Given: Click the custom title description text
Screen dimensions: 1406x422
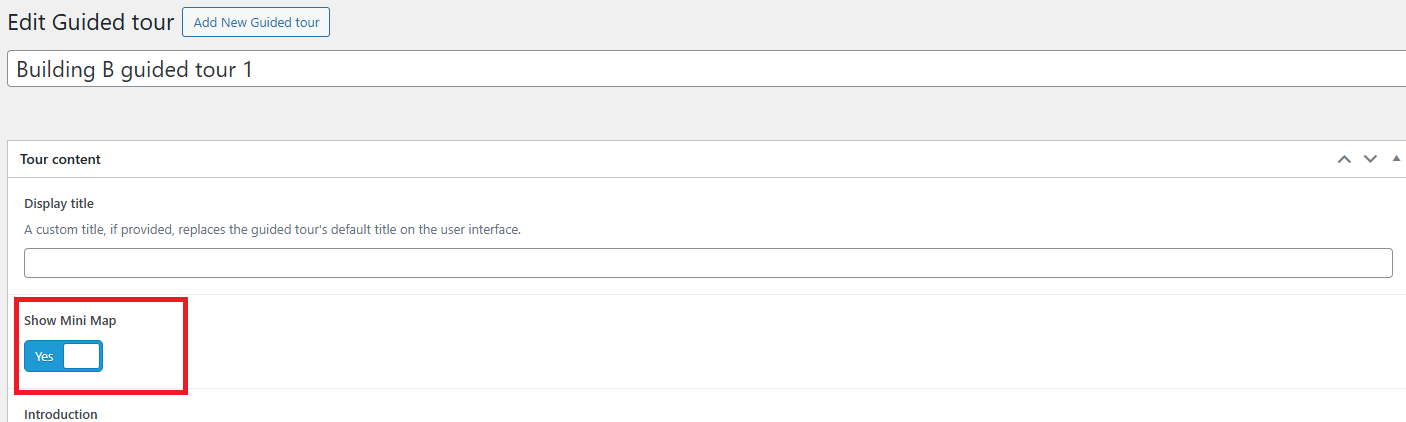Looking at the screenshot, I should point(272,229).
